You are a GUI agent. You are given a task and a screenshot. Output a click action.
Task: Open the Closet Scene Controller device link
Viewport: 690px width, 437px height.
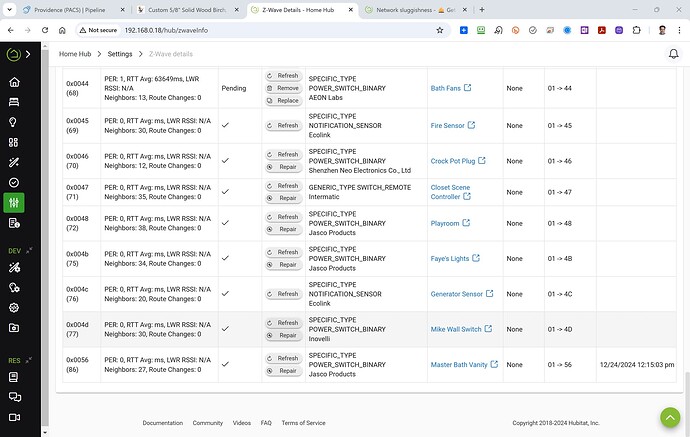[451, 192]
